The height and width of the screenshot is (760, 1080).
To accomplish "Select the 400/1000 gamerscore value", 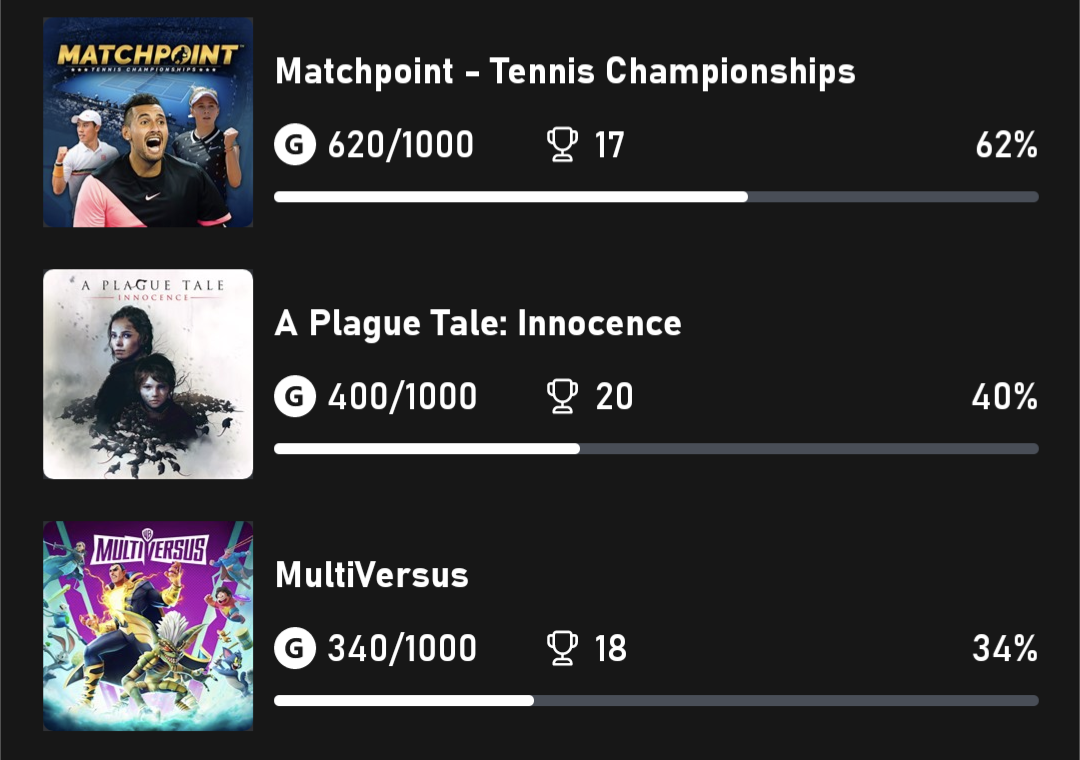I will click(x=402, y=396).
